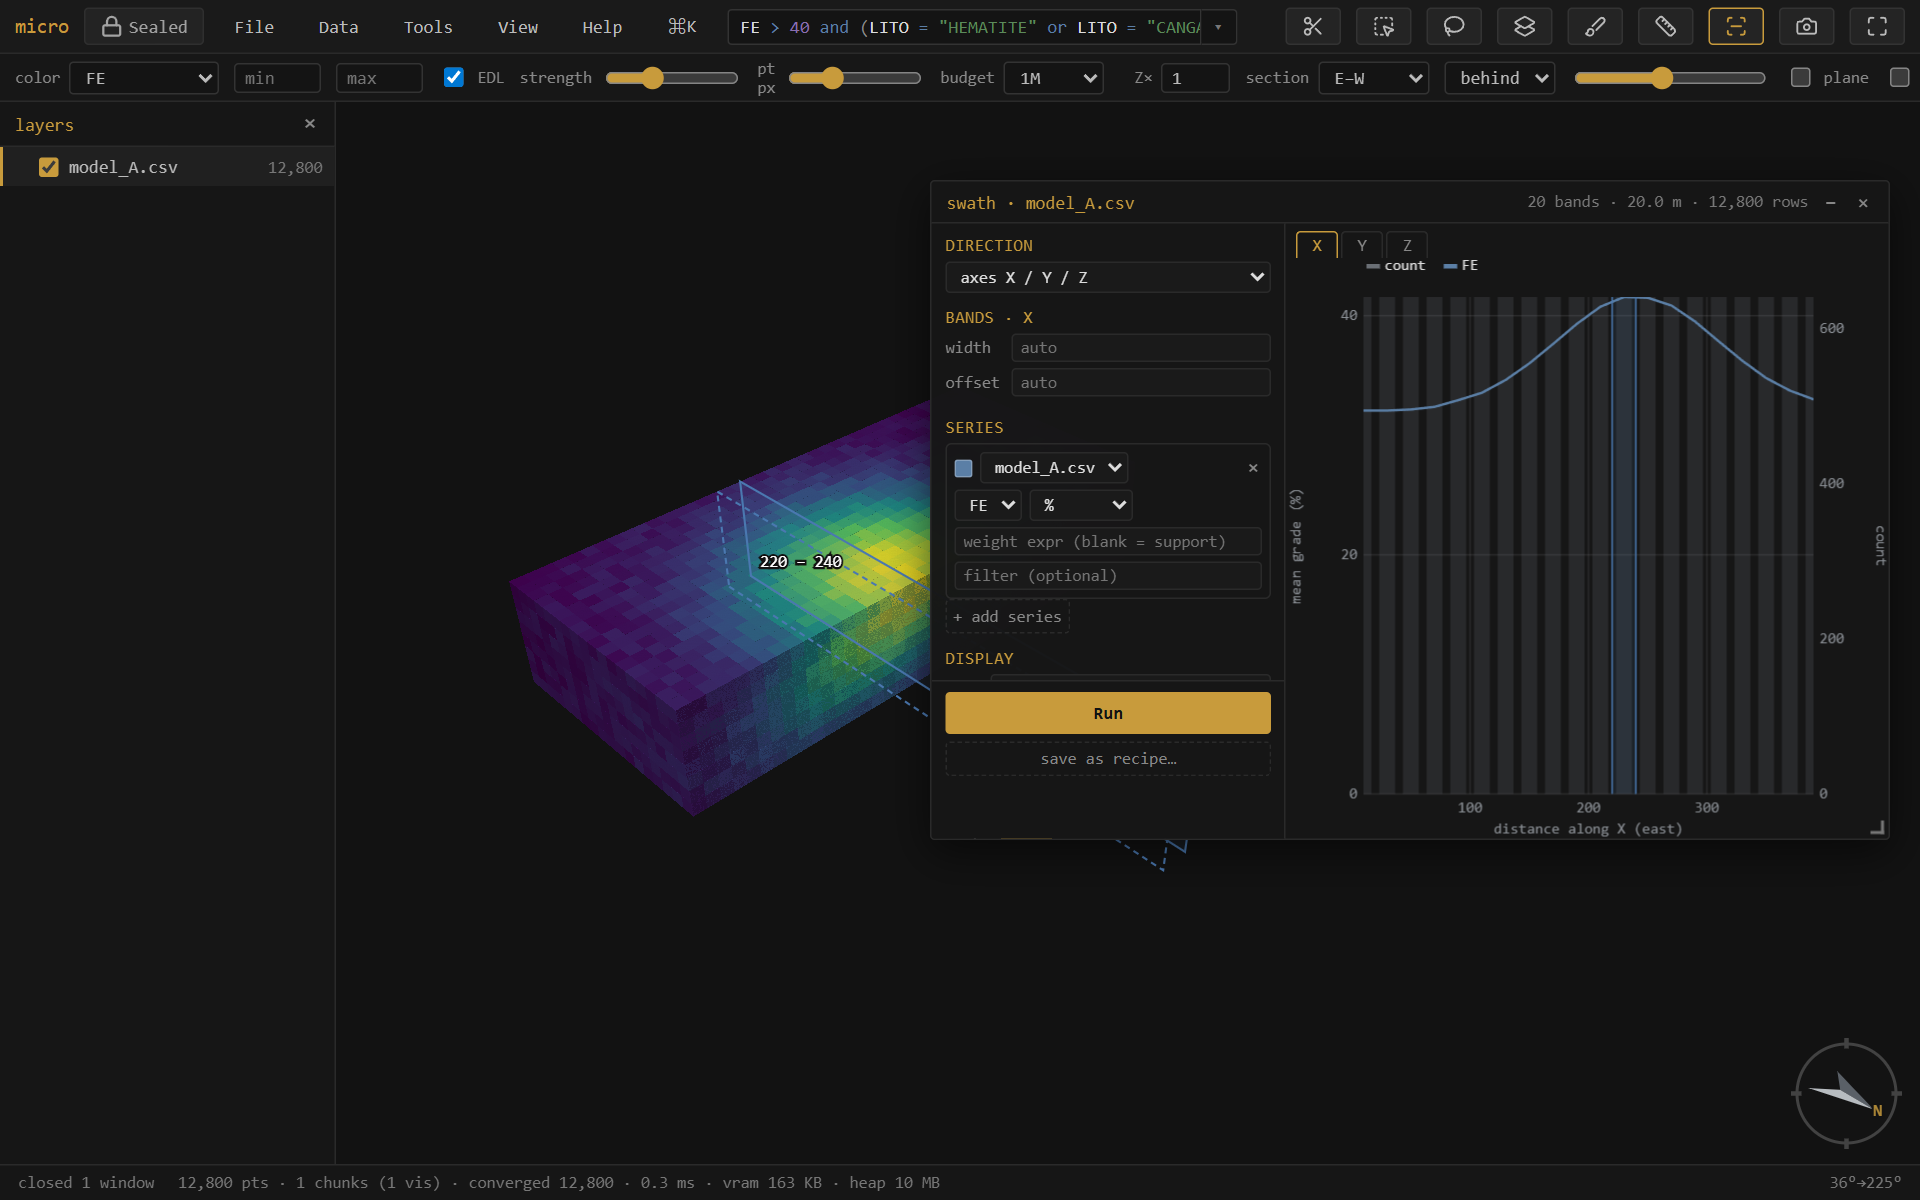The image size is (1920, 1200).
Task: Switch to the Y chart tab
Action: [1362, 245]
